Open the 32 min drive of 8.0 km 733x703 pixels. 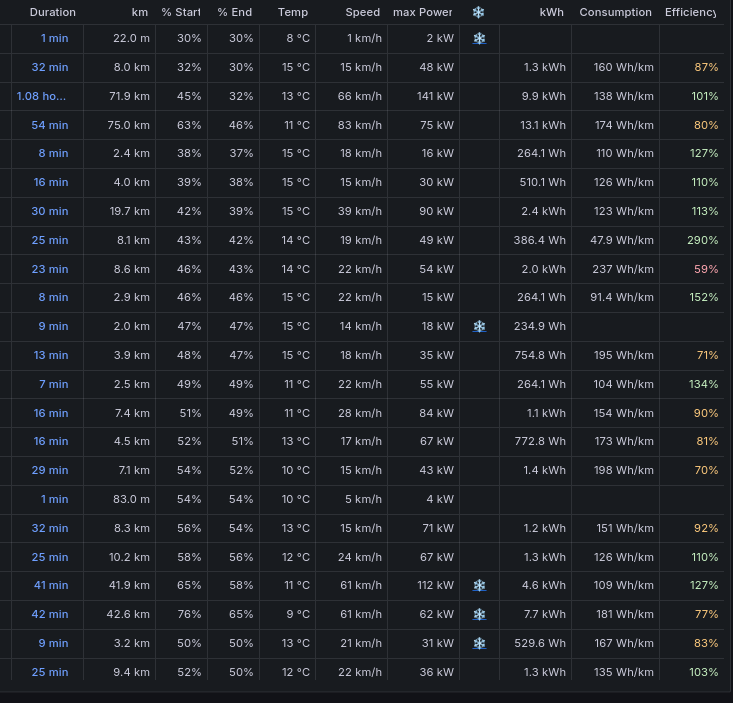pos(50,67)
